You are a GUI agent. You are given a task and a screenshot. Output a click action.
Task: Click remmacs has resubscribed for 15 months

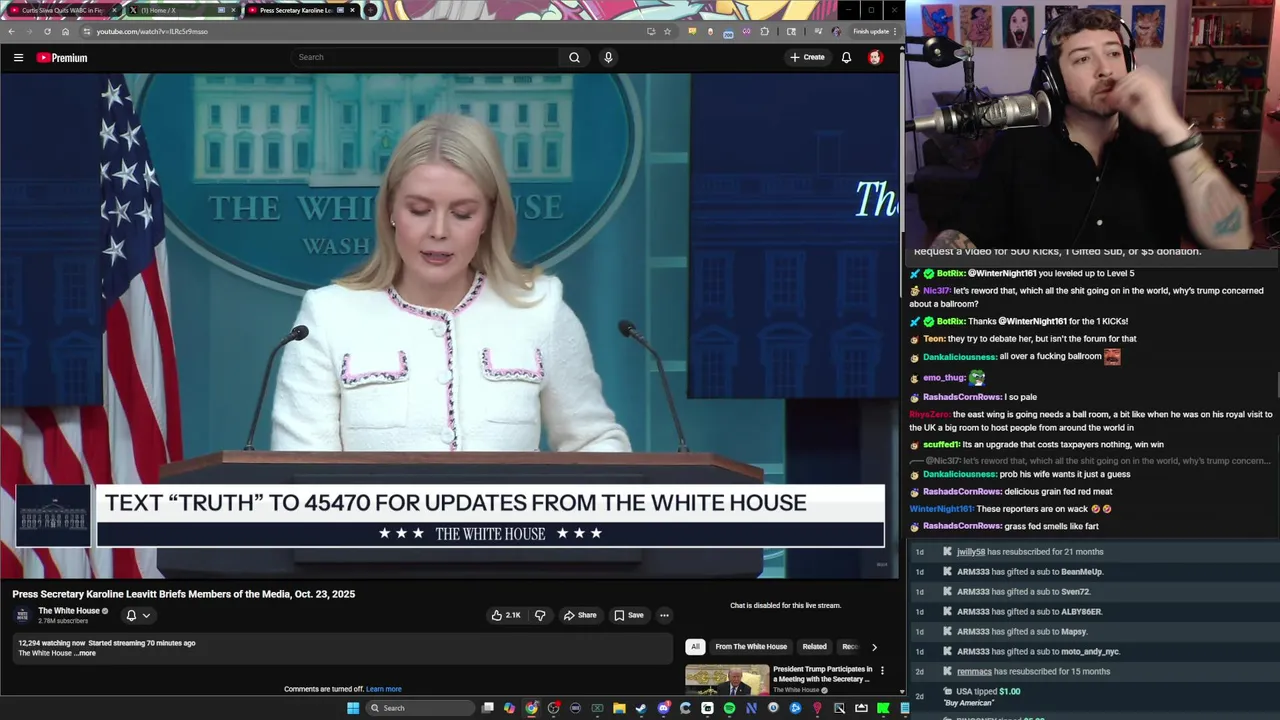click(x=1033, y=672)
